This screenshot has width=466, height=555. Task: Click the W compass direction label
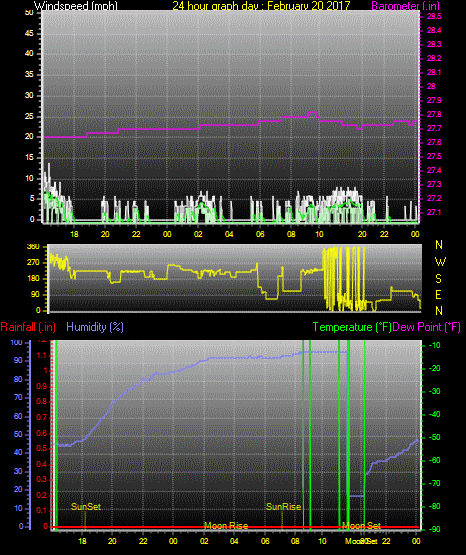[440, 262]
